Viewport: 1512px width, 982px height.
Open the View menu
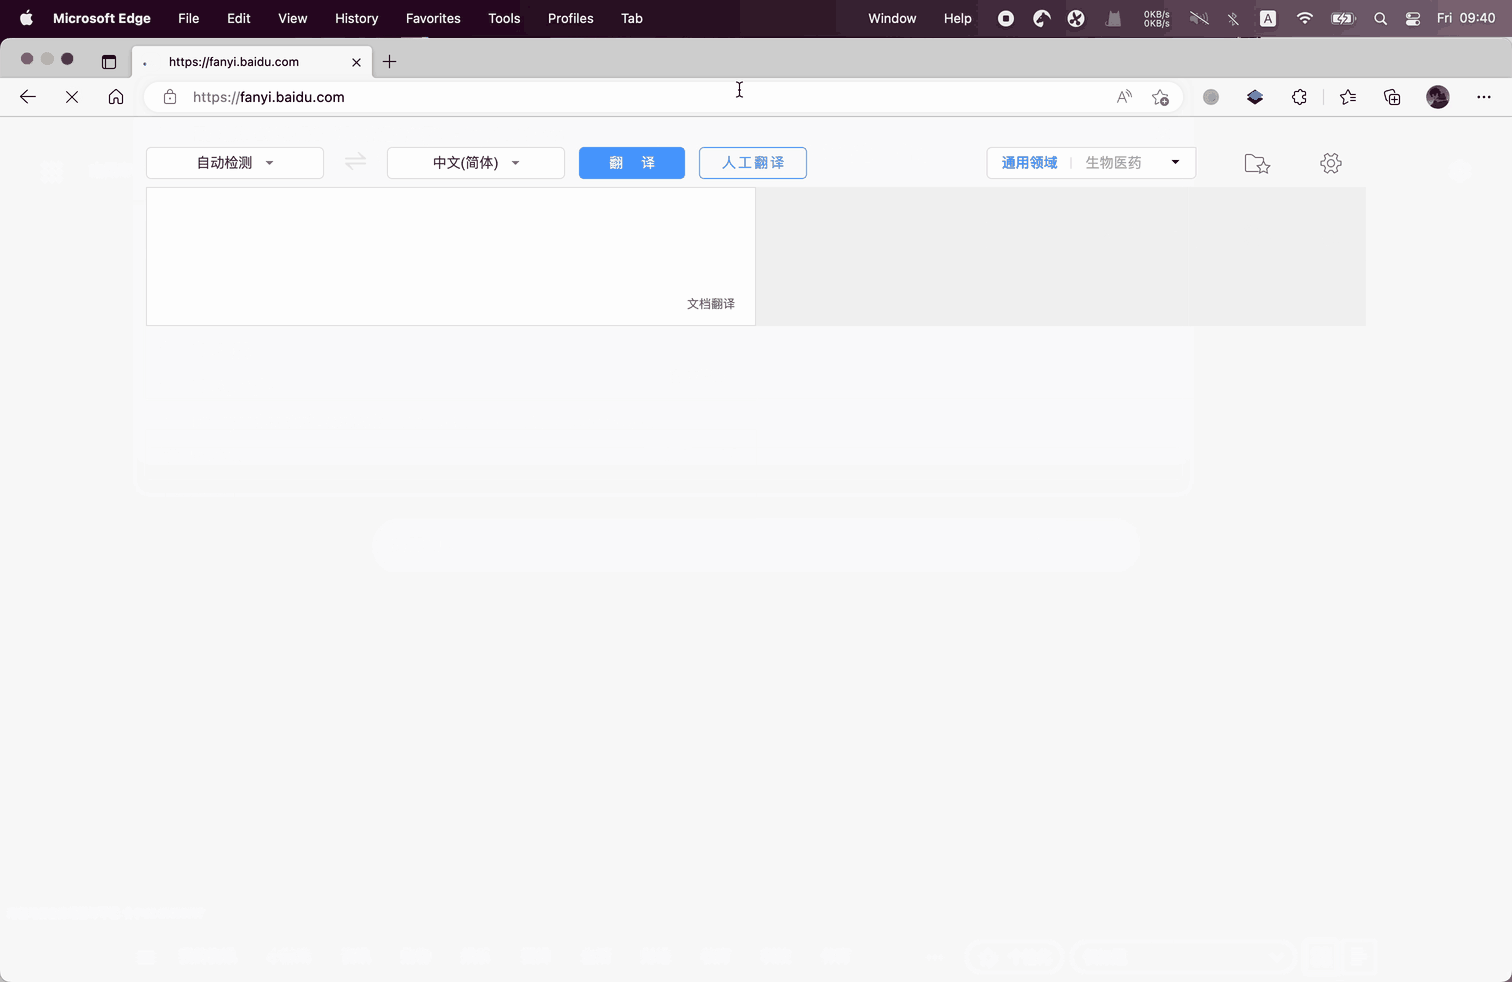pos(293,18)
